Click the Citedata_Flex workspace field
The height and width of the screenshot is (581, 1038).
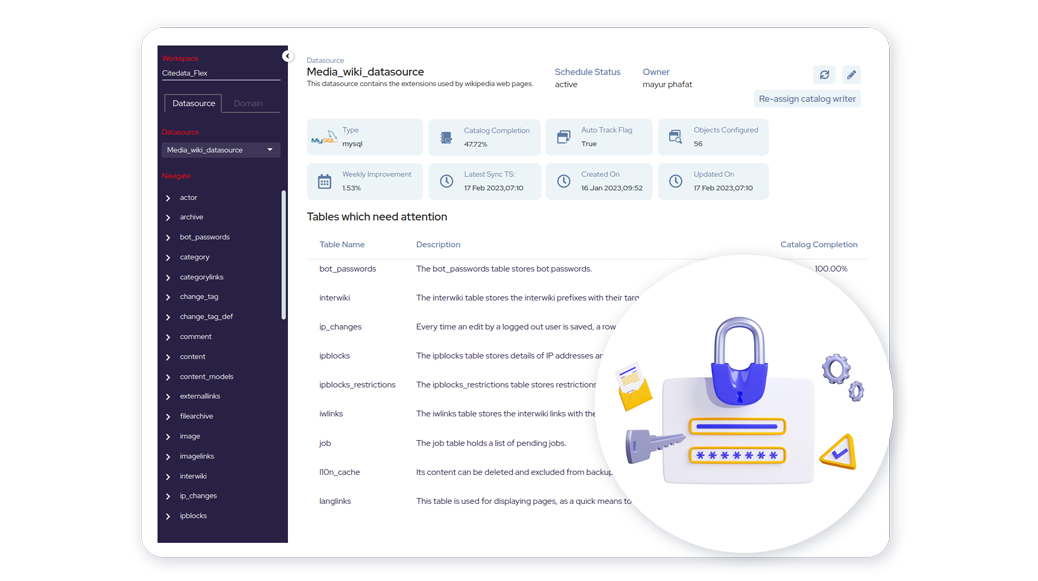point(220,73)
